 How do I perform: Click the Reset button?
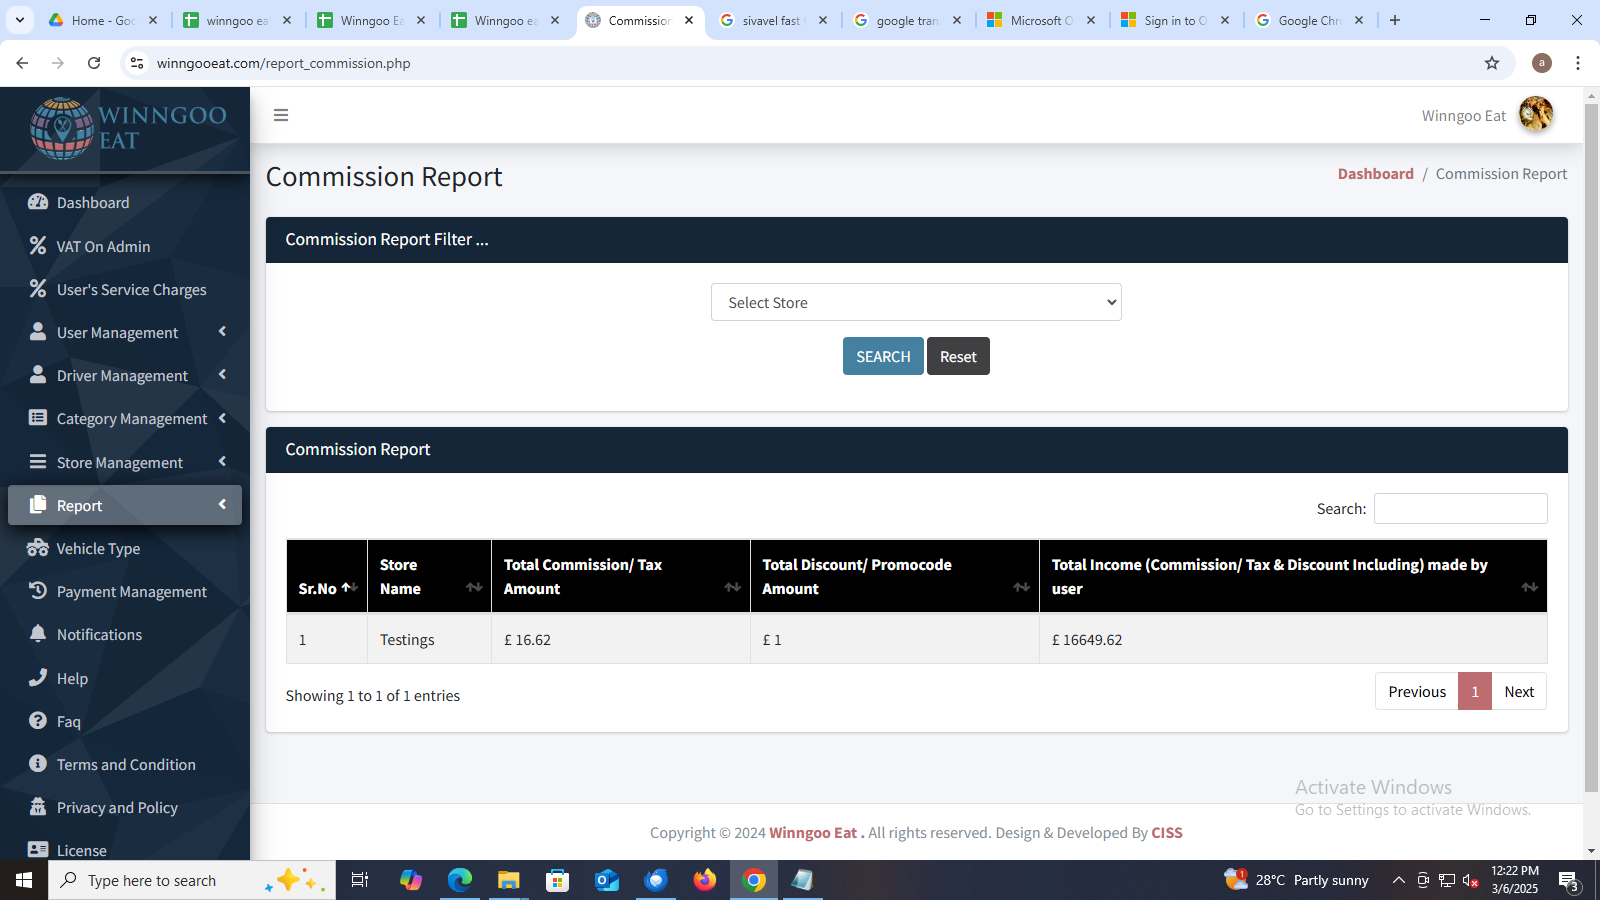[958, 357]
